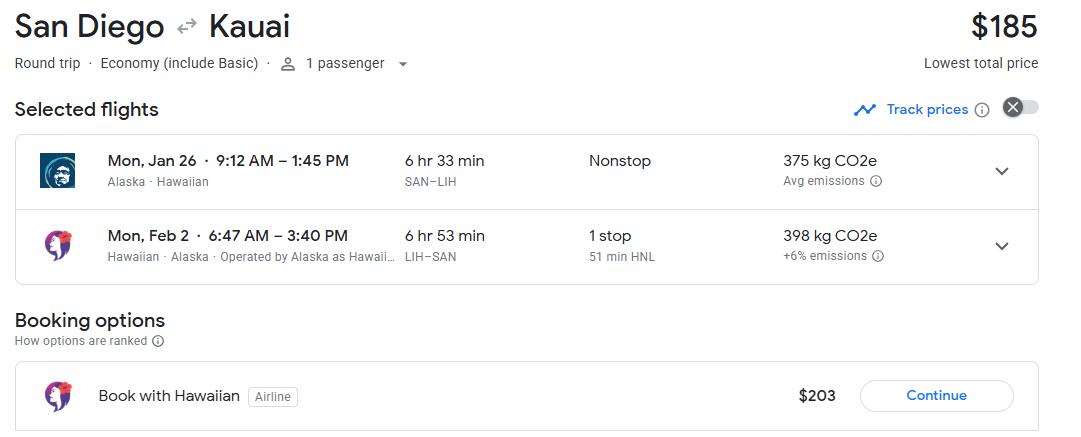The width and height of the screenshot is (1081, 437).
Task: Continue booking with Hawaiian
Action: pos(936,396)
